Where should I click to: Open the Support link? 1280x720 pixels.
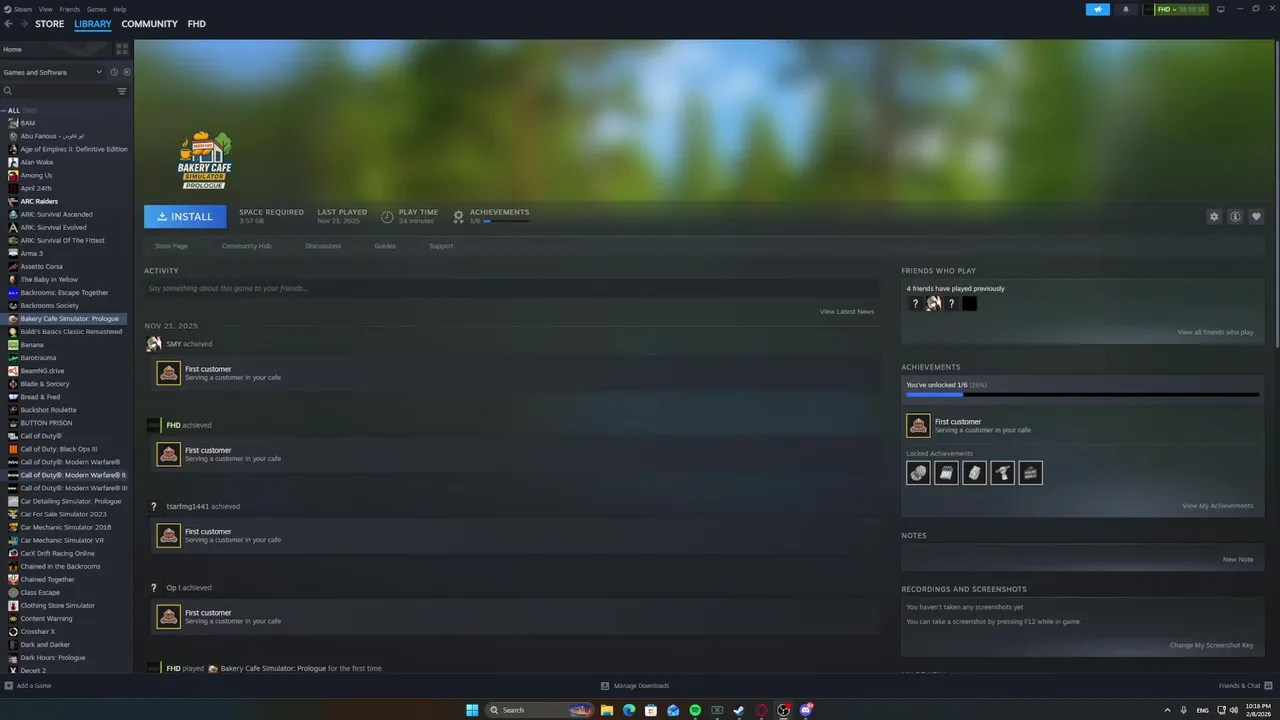pos(441,246)
